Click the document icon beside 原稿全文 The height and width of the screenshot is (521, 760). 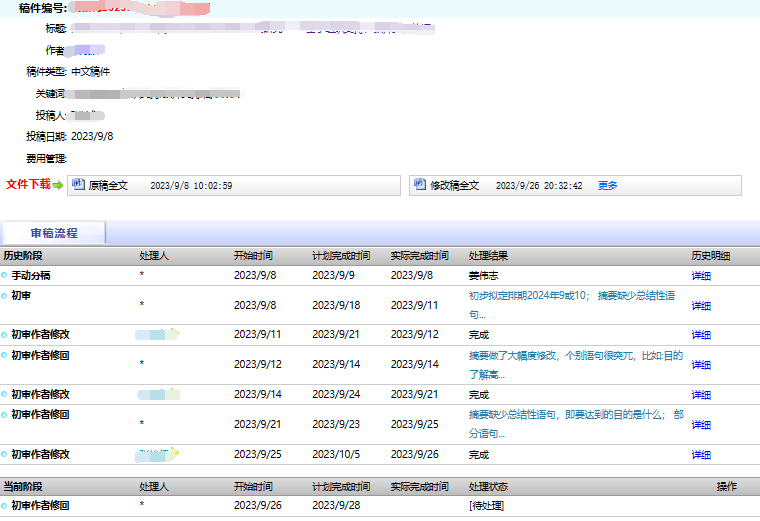[x=78, y=185]
